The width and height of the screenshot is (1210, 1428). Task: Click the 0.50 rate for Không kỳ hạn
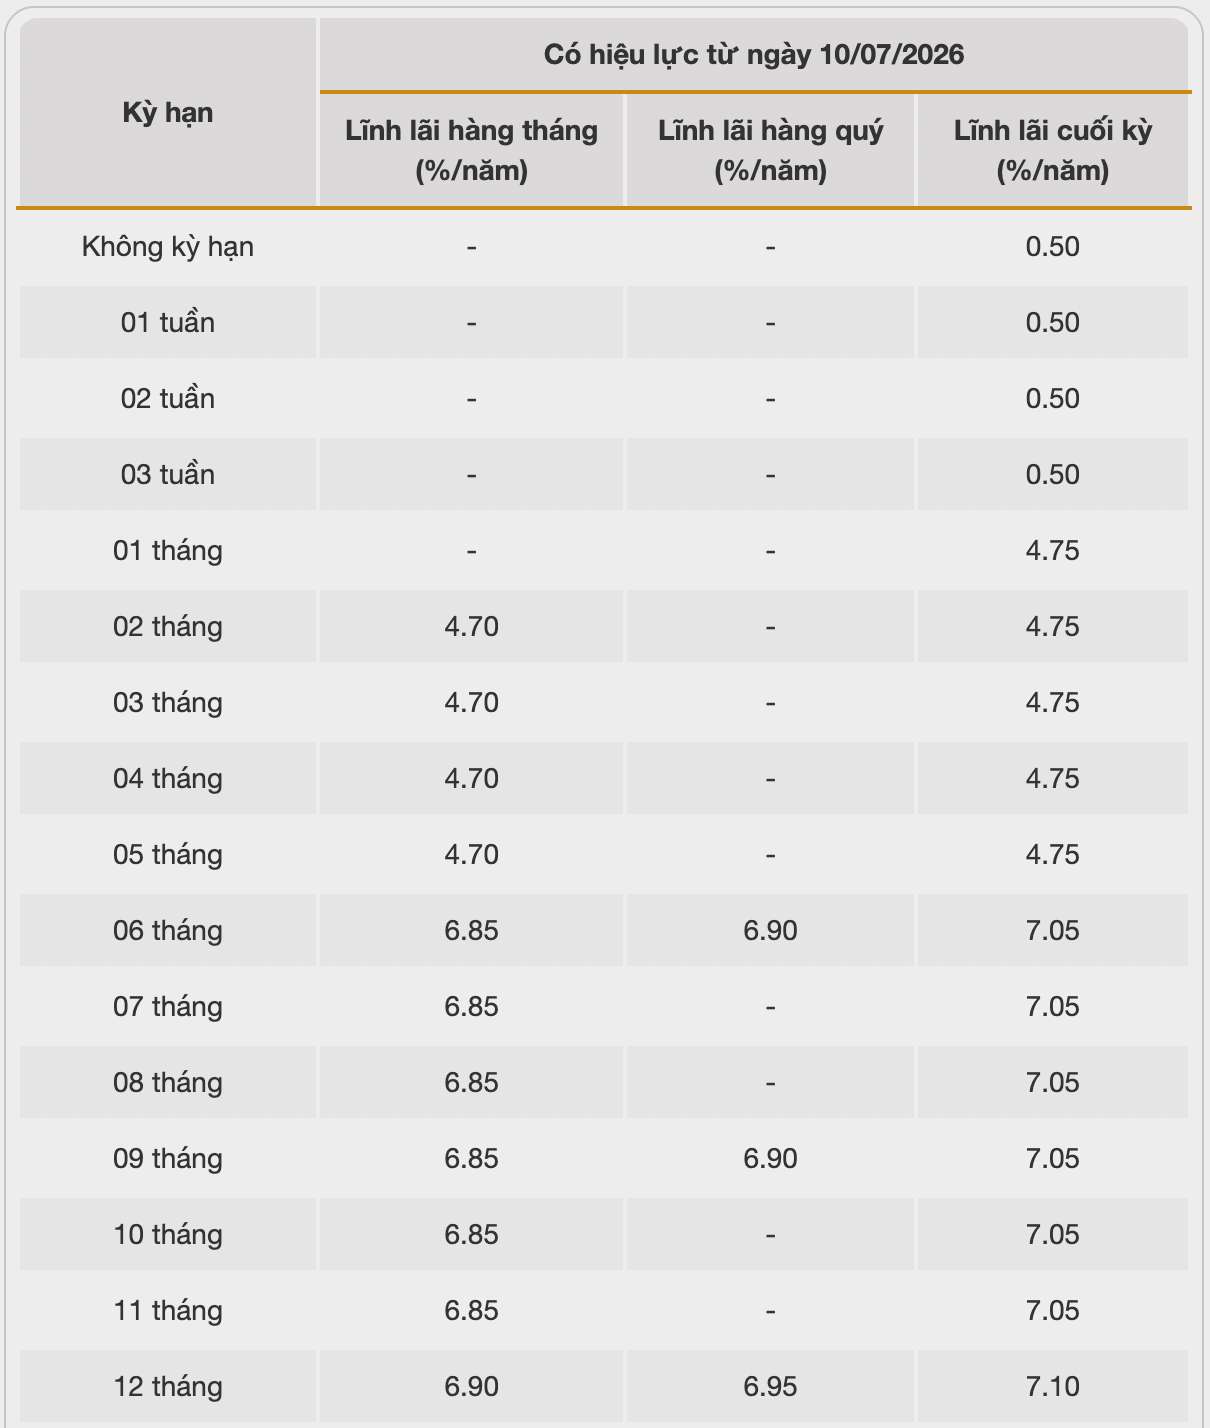(x=1053, y=246)
